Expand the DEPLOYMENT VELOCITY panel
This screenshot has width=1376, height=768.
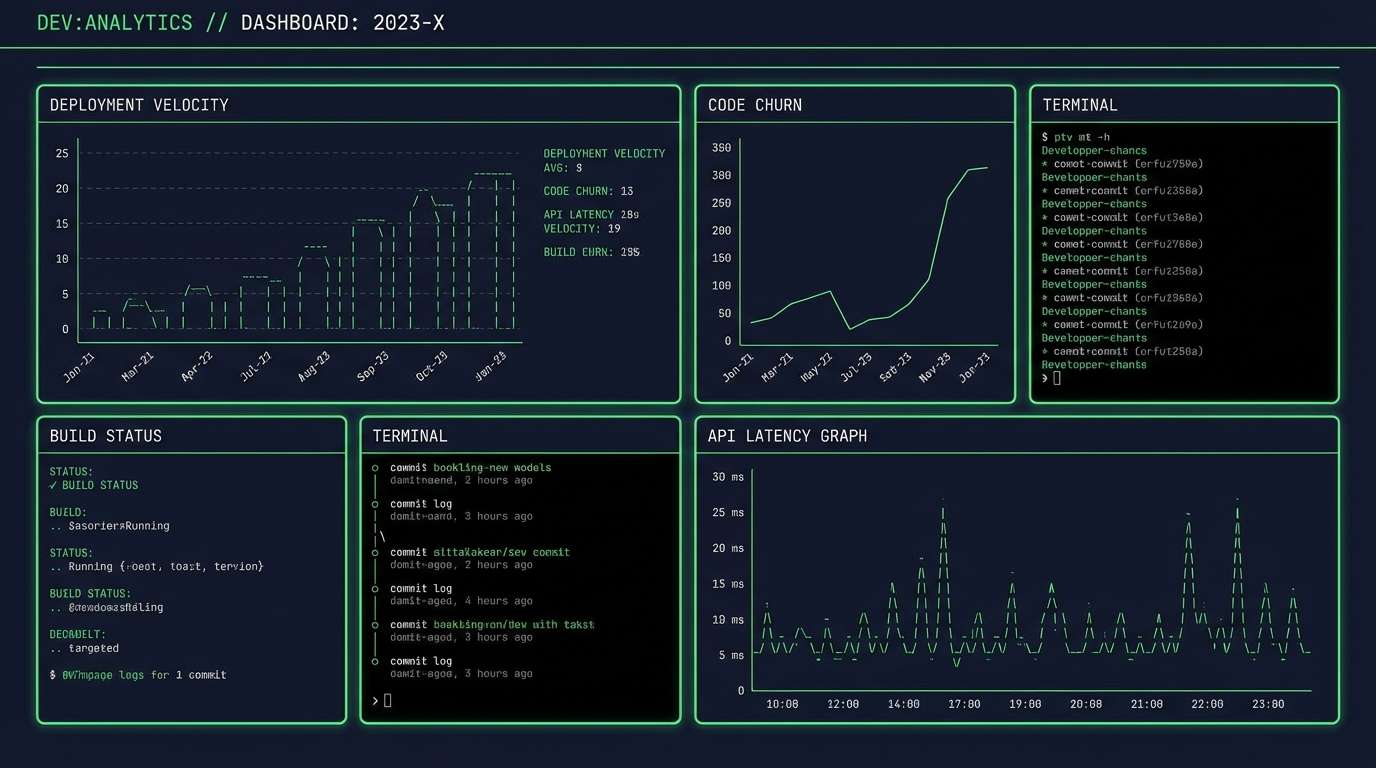(140, 104)
